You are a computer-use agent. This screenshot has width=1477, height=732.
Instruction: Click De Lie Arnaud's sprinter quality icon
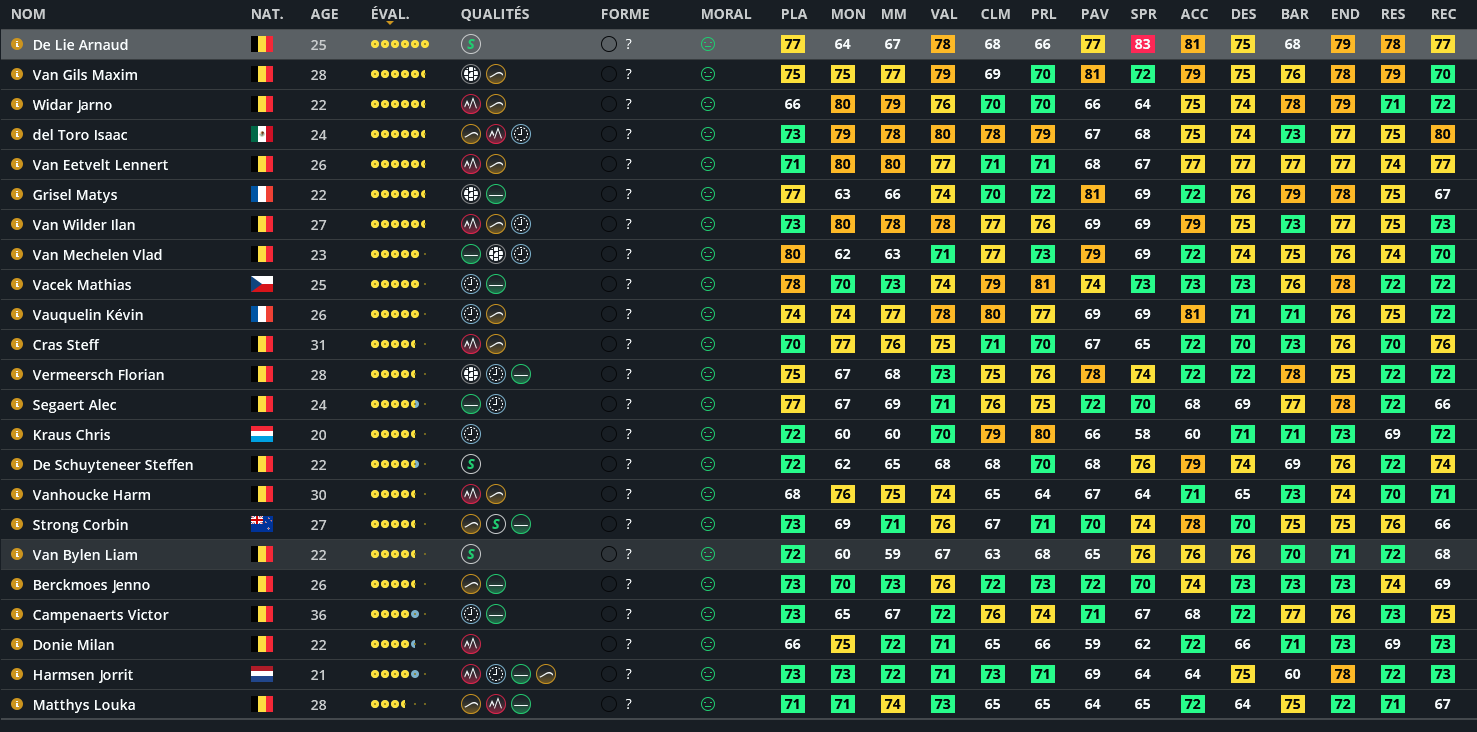[471, 44]
